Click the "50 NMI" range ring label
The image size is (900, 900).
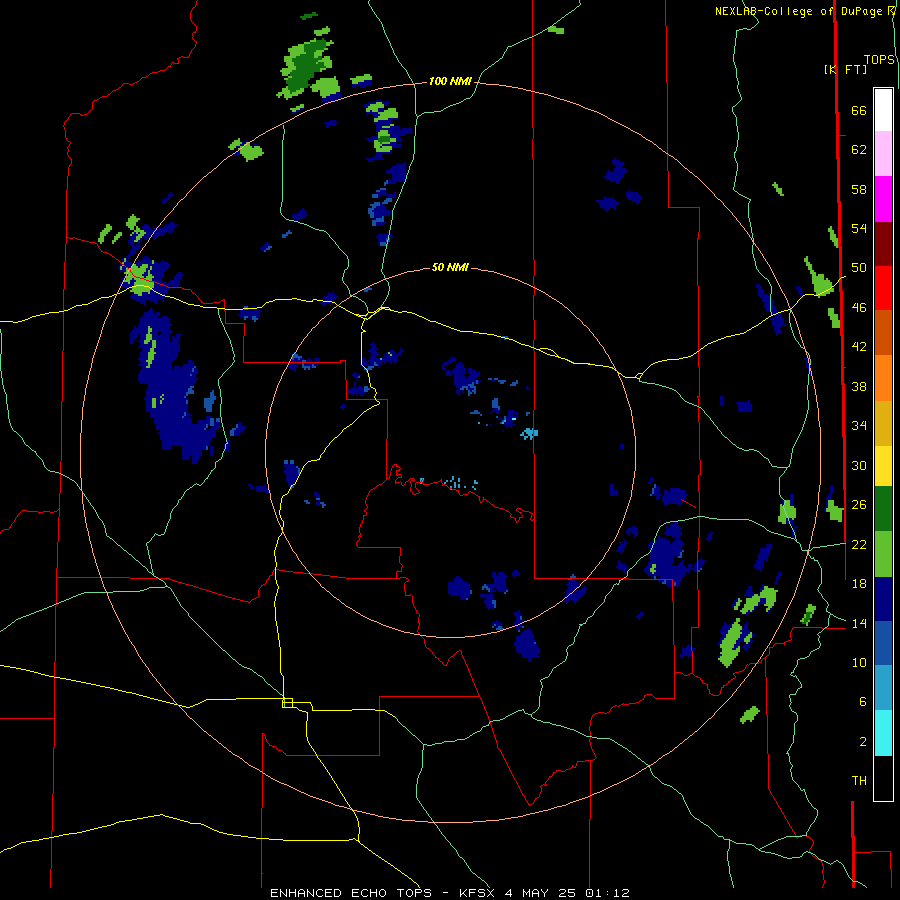click(450, 267)
